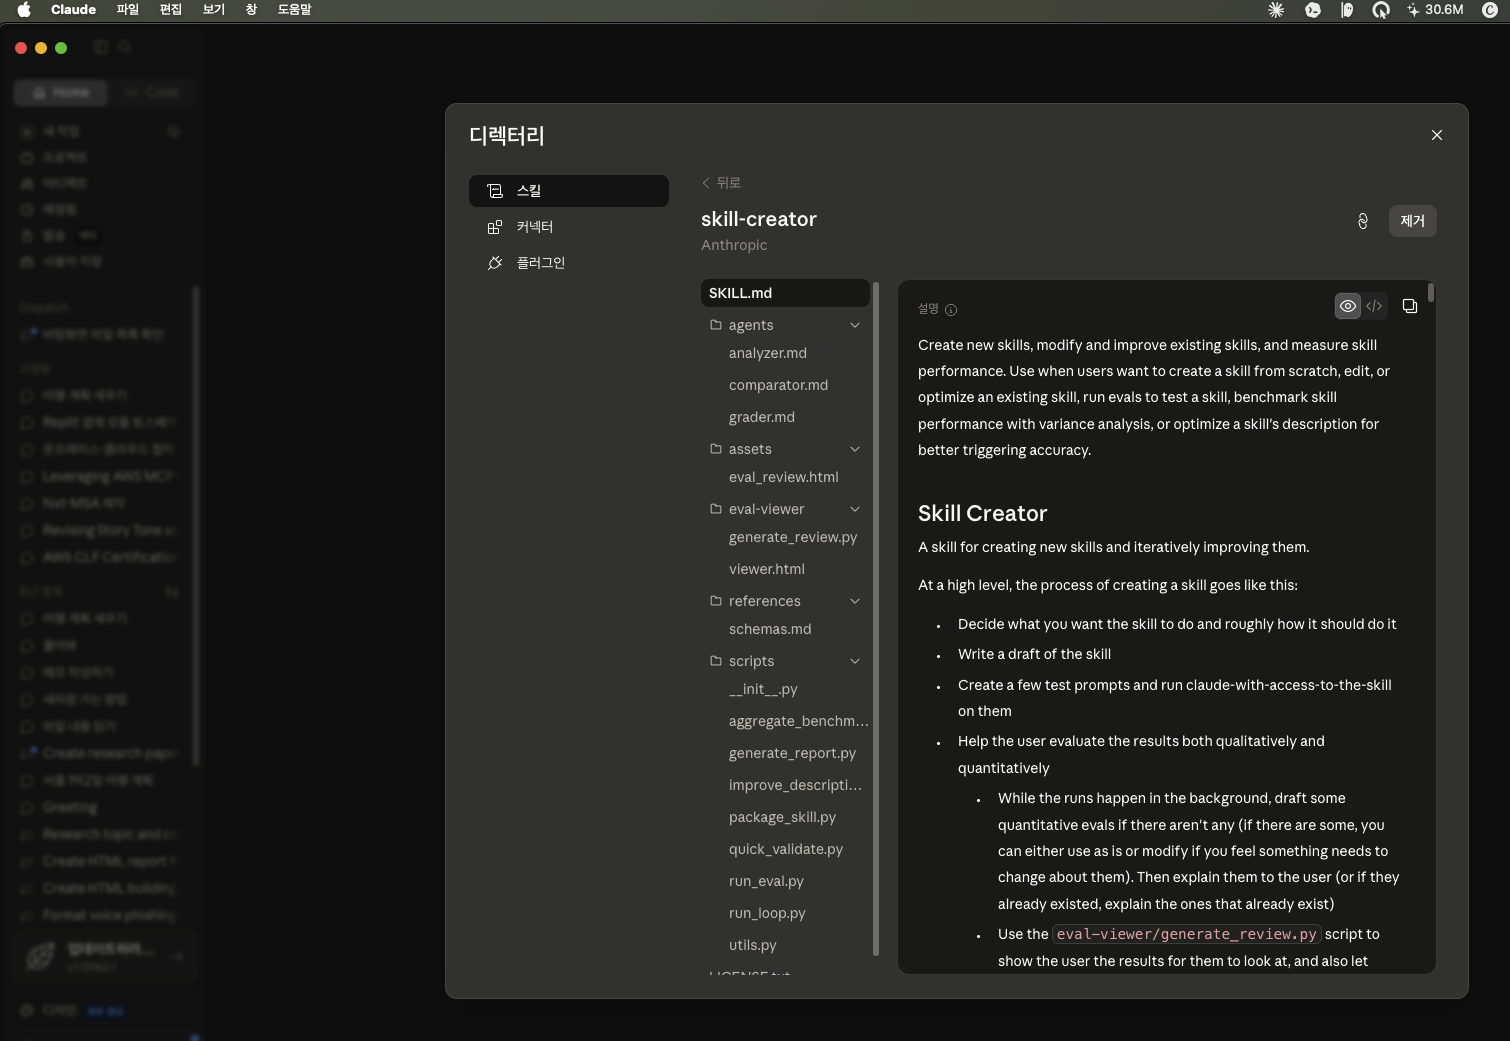Open the Claude app menu
1510x1041 pixels.
click(x=73, y=10)
